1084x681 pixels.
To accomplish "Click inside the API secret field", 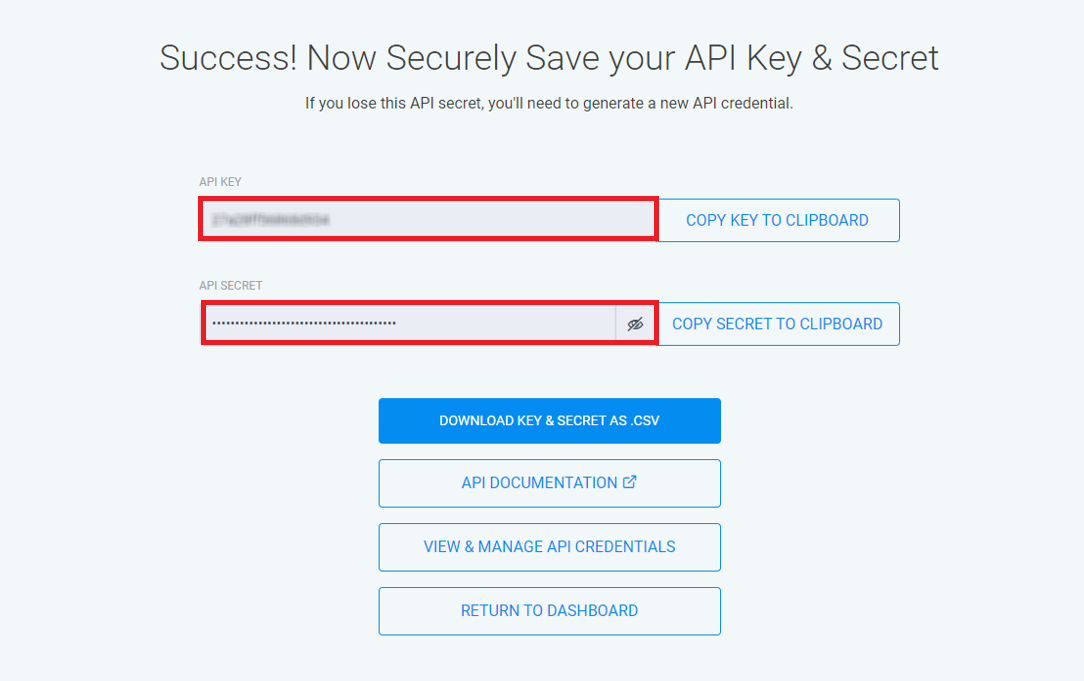I will coord(500,324).
